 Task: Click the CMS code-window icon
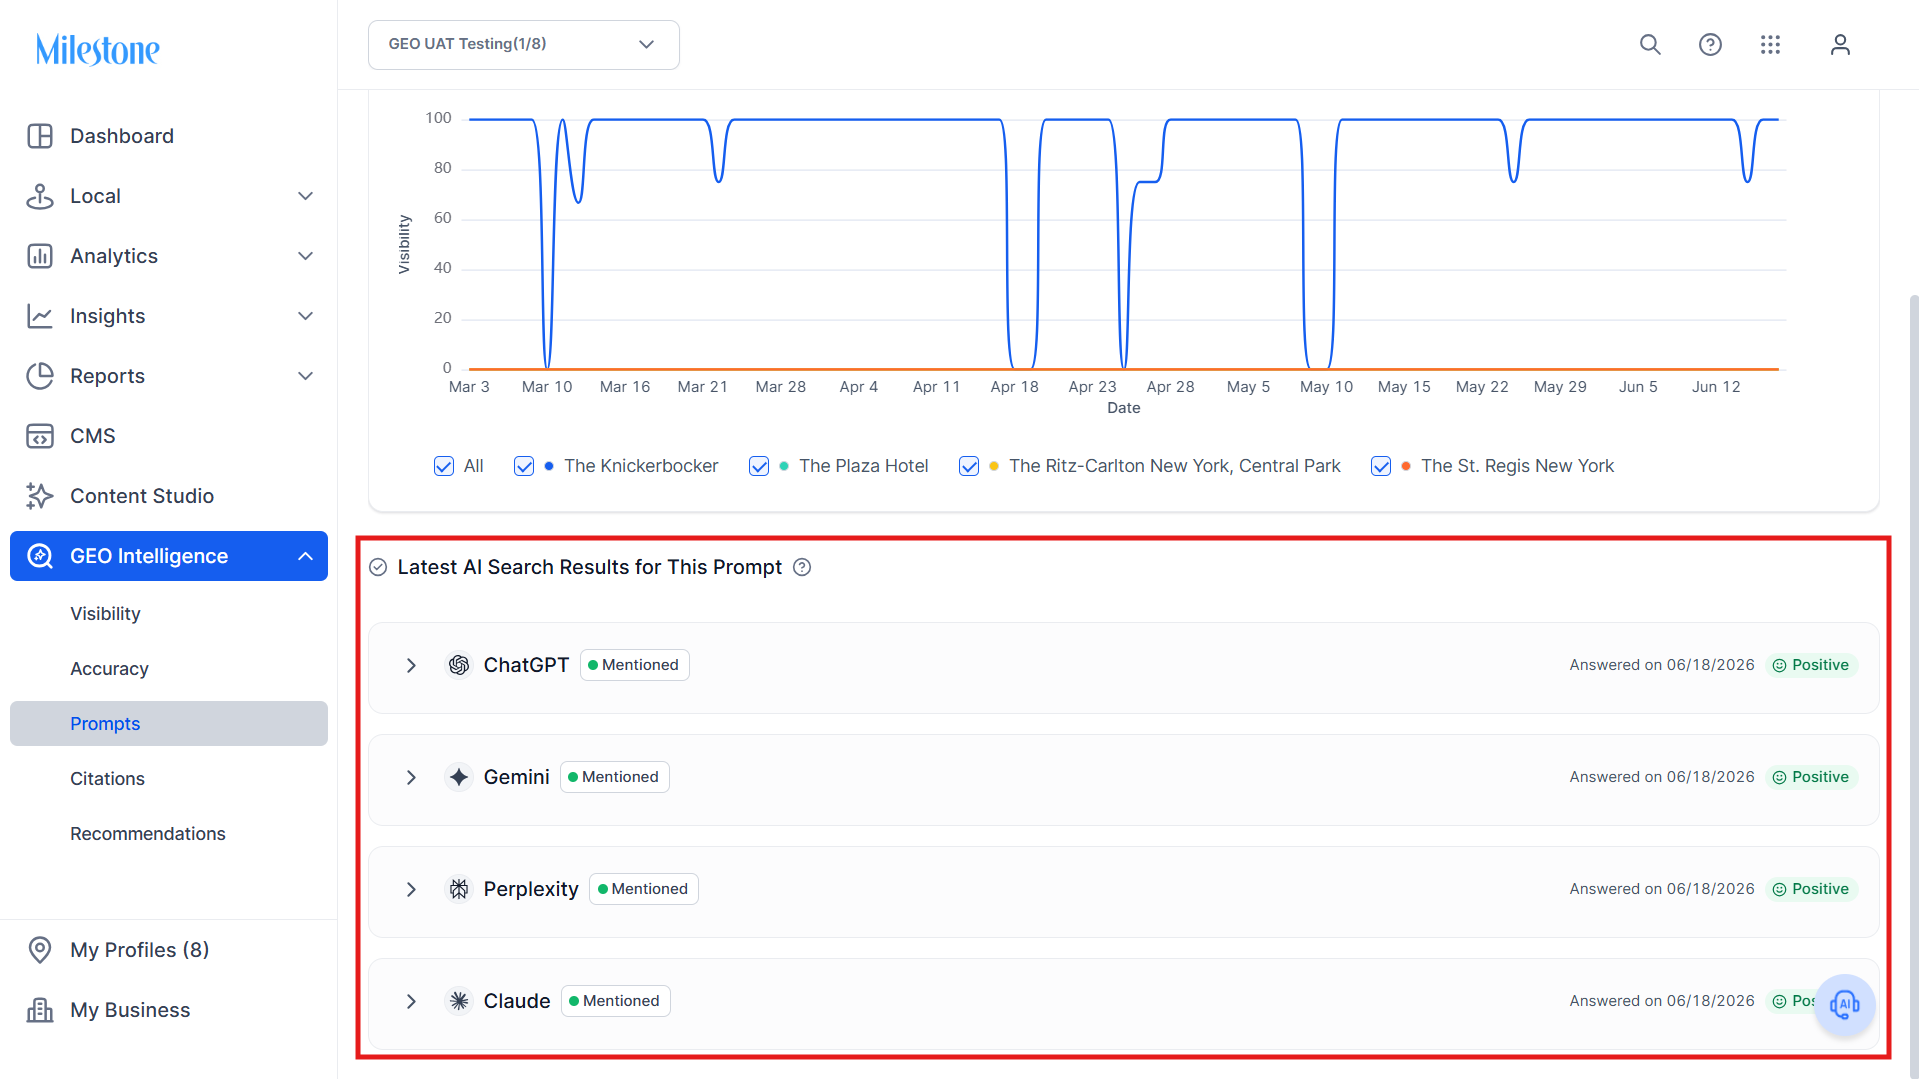pos(40,436)
